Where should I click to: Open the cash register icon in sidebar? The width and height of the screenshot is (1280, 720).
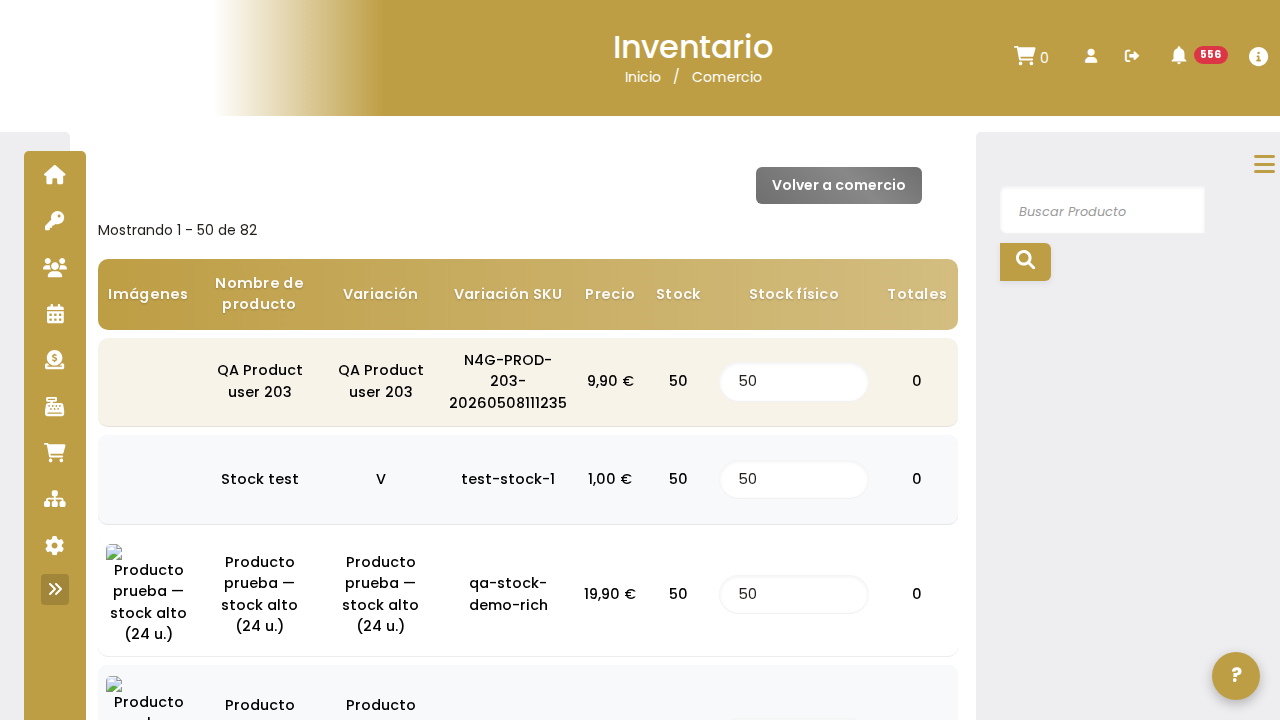[55, 406]
